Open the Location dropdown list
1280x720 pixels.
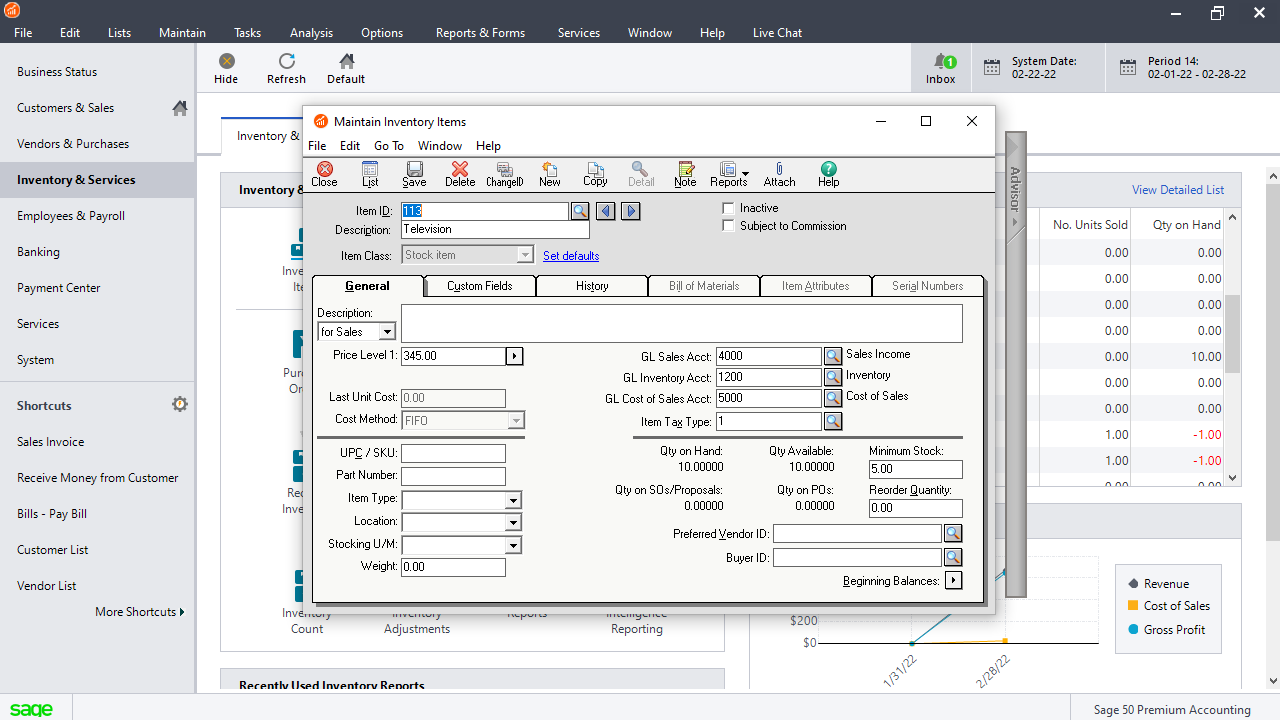pos(513,522)
